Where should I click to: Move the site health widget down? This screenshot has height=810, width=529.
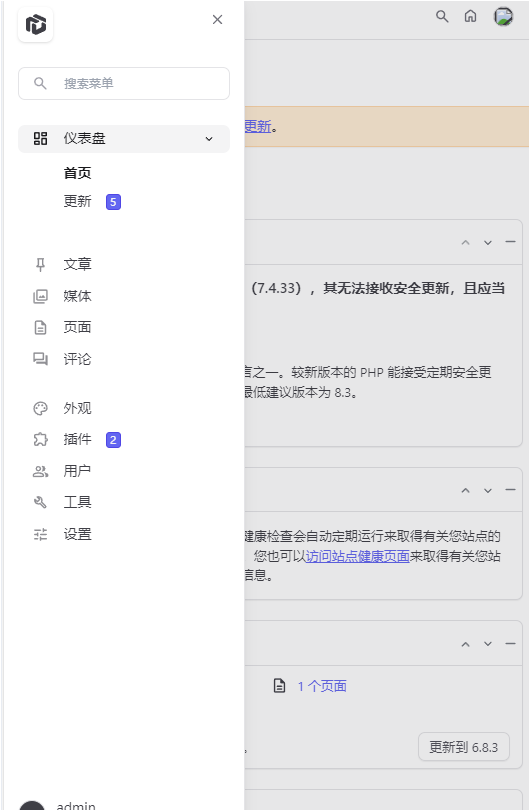488,490
